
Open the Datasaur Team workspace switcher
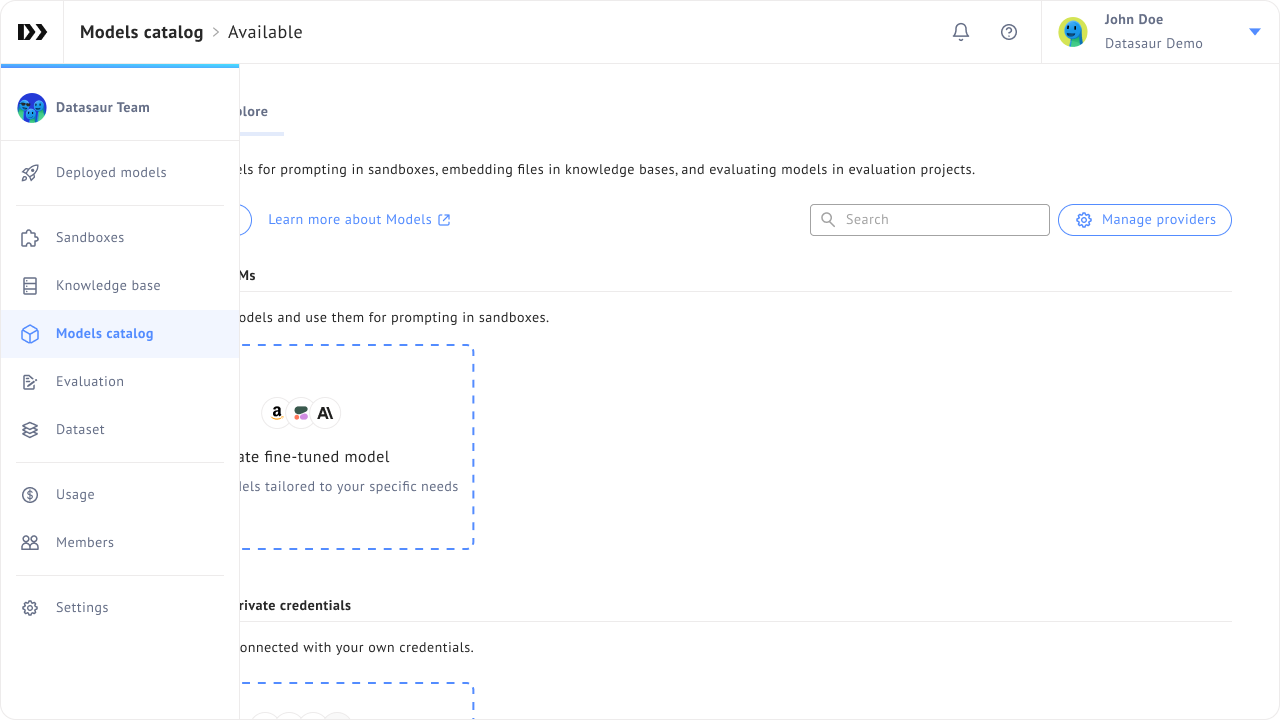102,108
